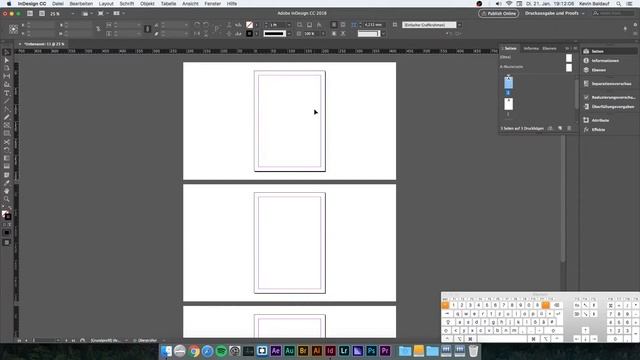Select the Zoom tool
Screen dimensions: 640x360
(7, 199)
